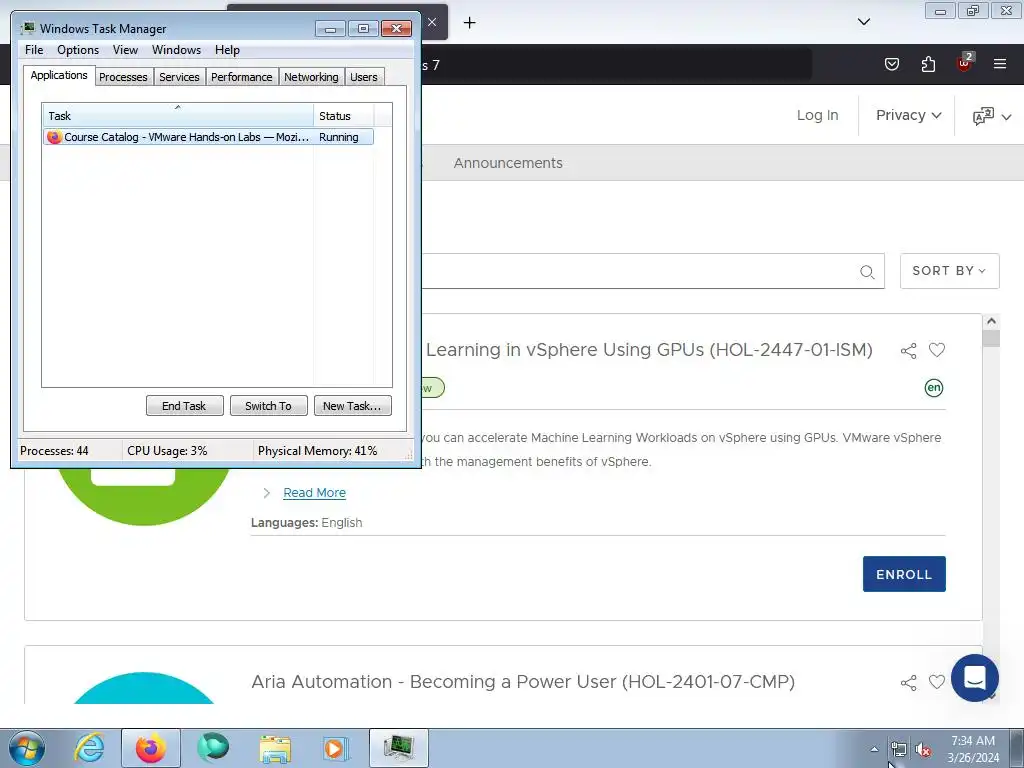Sort the list by Status column header
Image resolution: width=1024 pixels, height=768 pixels.
pos(343,115)
